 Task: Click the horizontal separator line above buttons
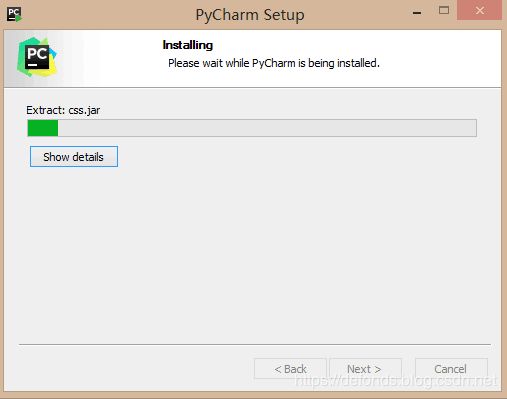tap(255, 344)
